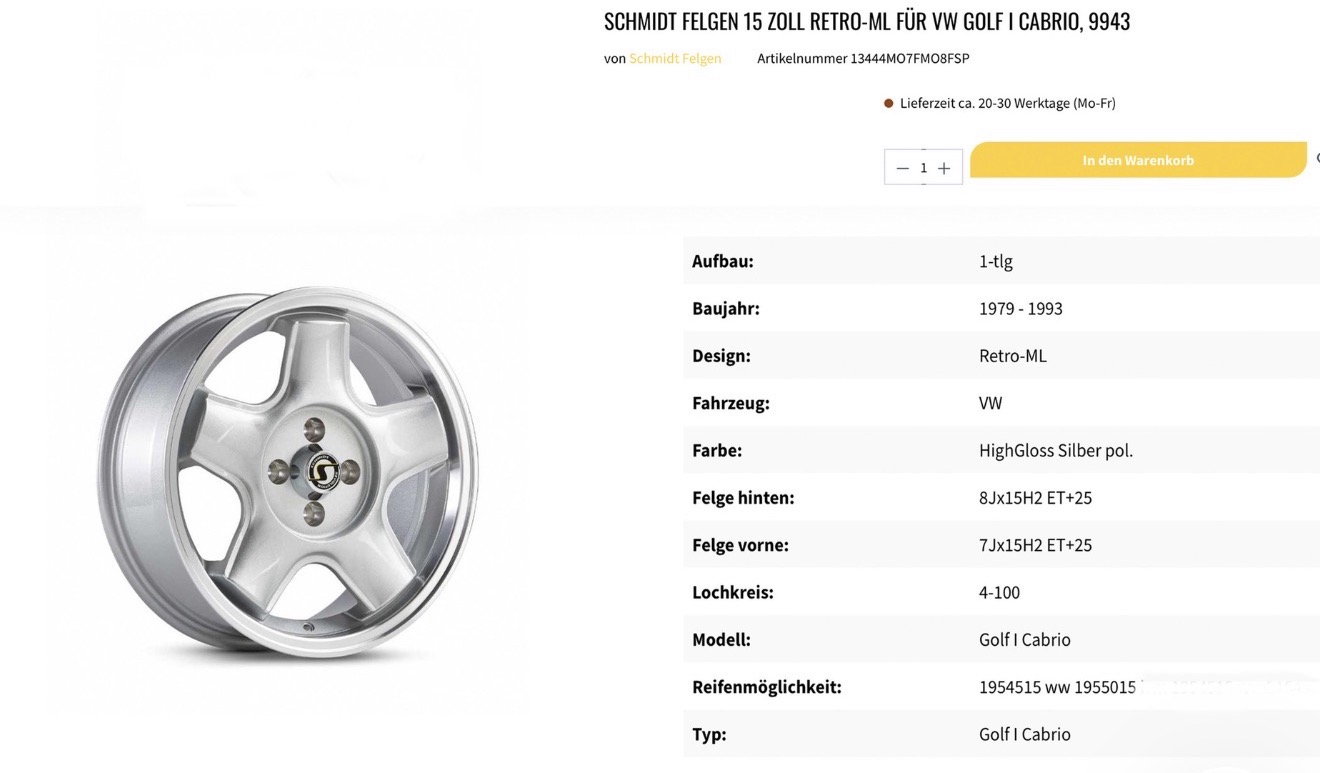
Task: Select the product title heading
Action: (867, 21)
